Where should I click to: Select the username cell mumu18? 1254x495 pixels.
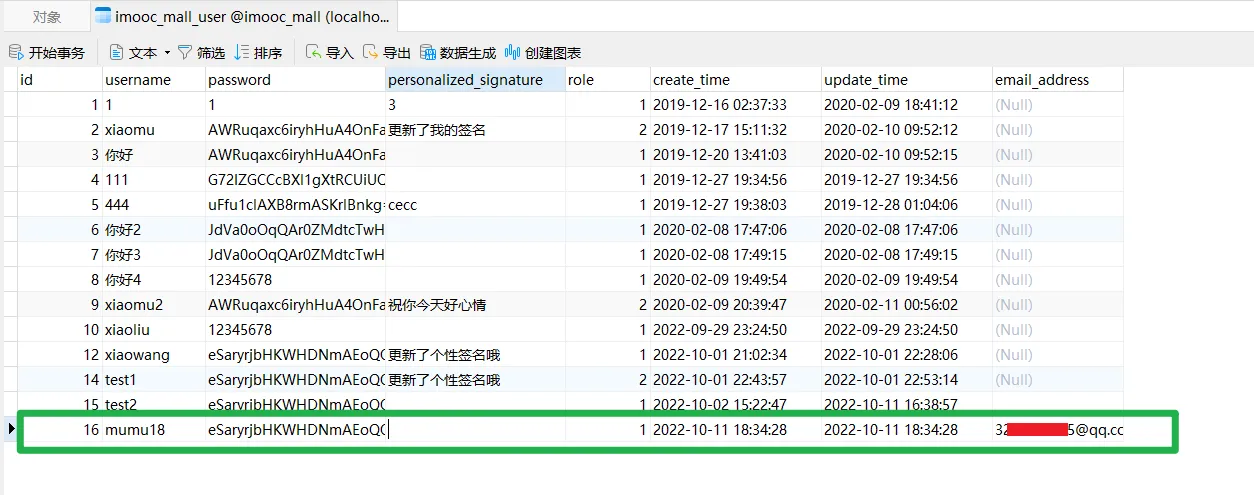[154, 430]
